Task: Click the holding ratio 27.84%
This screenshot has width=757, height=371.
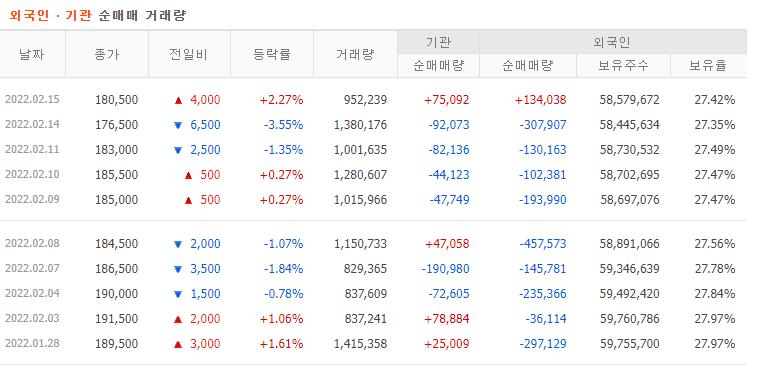Action: [715, 294]
